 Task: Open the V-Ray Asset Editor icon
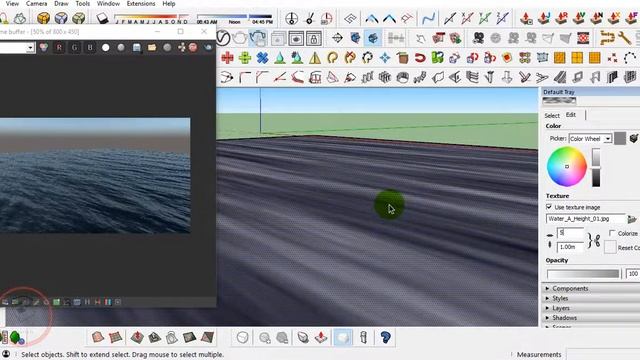tap(222, 38)
